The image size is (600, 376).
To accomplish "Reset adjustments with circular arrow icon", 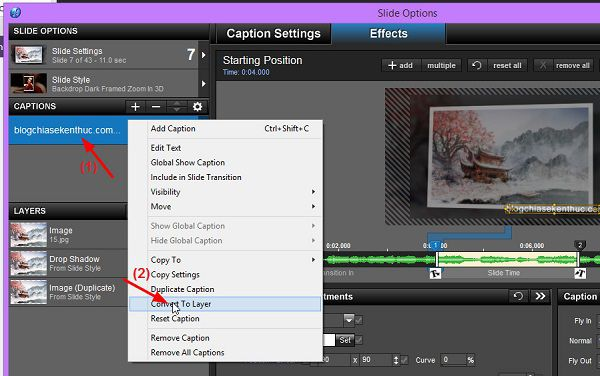I will pos(518,296).
